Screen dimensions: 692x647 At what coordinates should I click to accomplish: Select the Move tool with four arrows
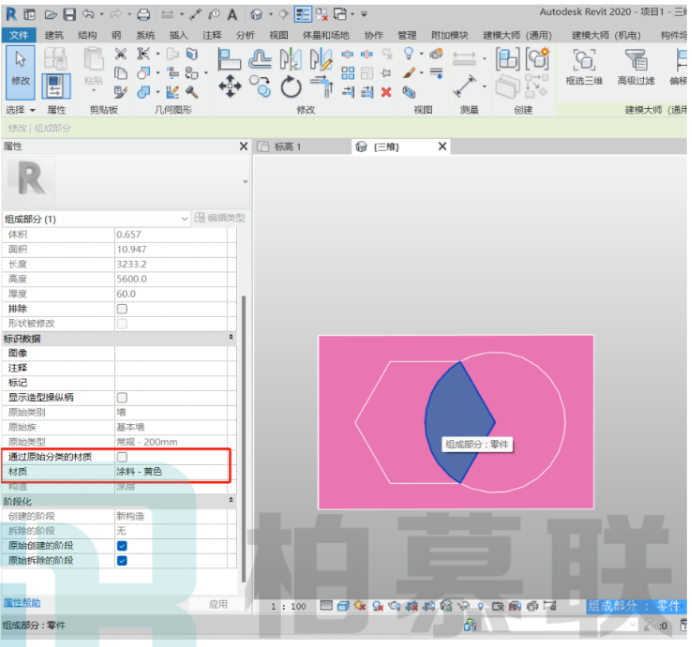click(230, 86)
